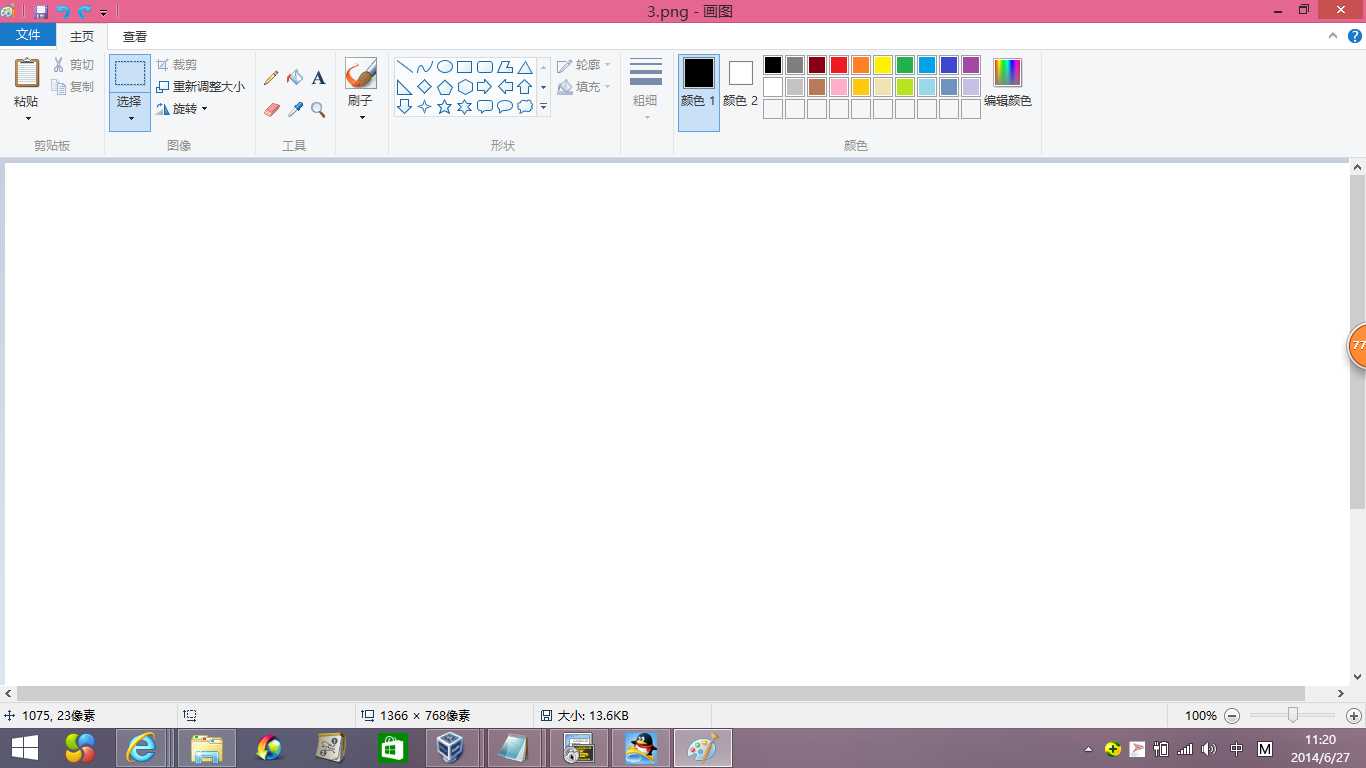Choose the straight Line shape
Image resolution: width=1366 pixels, height=768 pixels.
tap(404, 67)
